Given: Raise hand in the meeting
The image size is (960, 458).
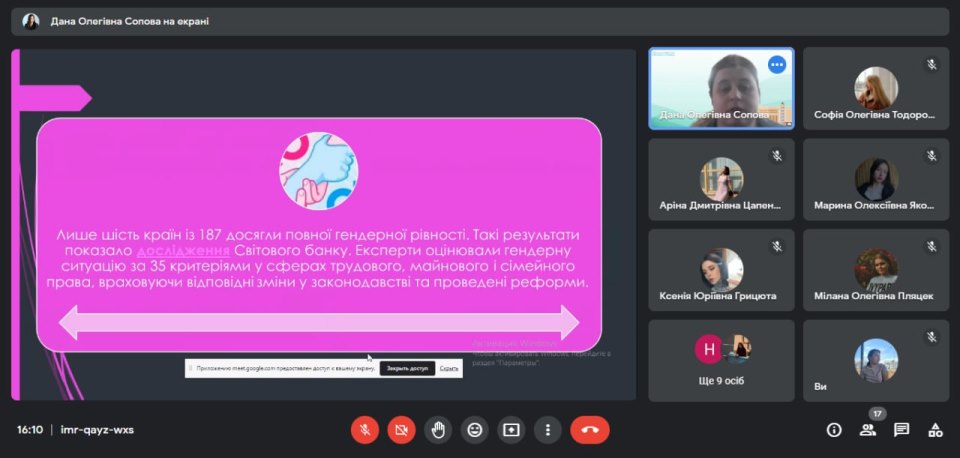Looking at the screenshot, I should point(438,430).
